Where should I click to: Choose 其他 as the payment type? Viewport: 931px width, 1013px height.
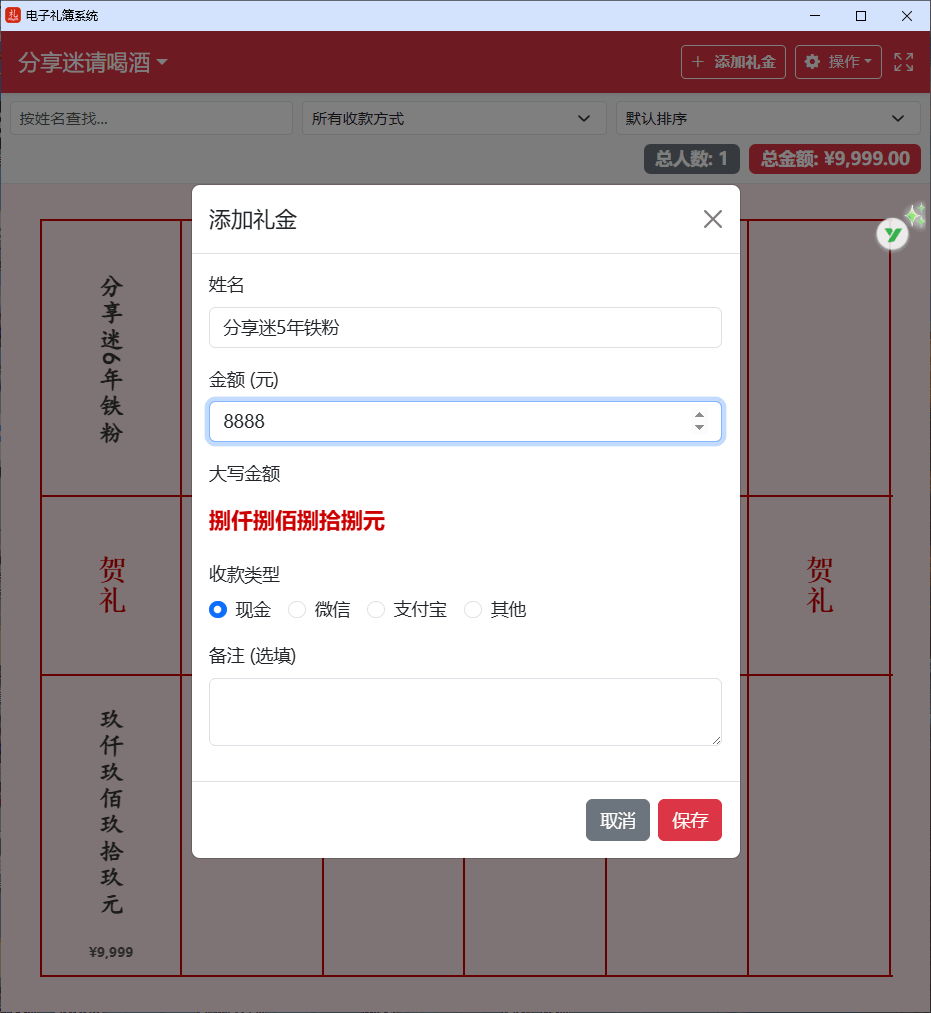tap(472, 609)
